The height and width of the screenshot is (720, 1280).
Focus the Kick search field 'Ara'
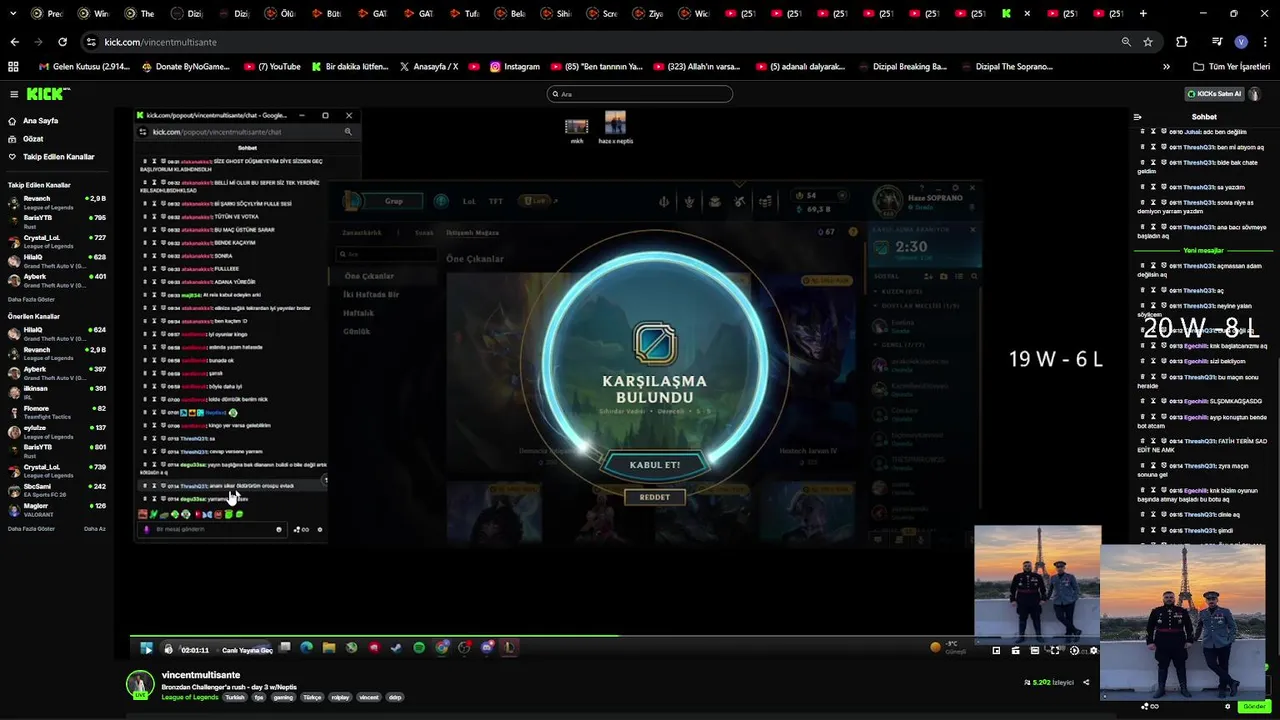[x=640, y=94]
